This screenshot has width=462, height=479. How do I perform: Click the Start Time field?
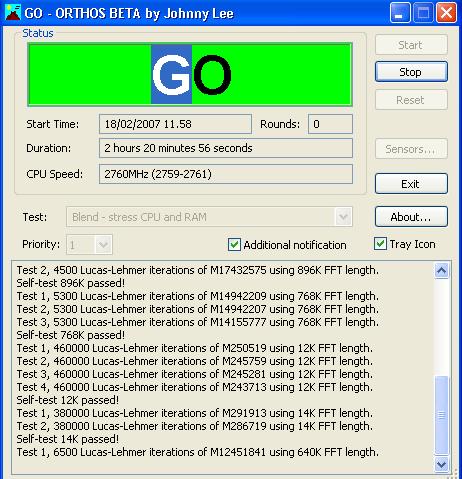pos(175,124)
